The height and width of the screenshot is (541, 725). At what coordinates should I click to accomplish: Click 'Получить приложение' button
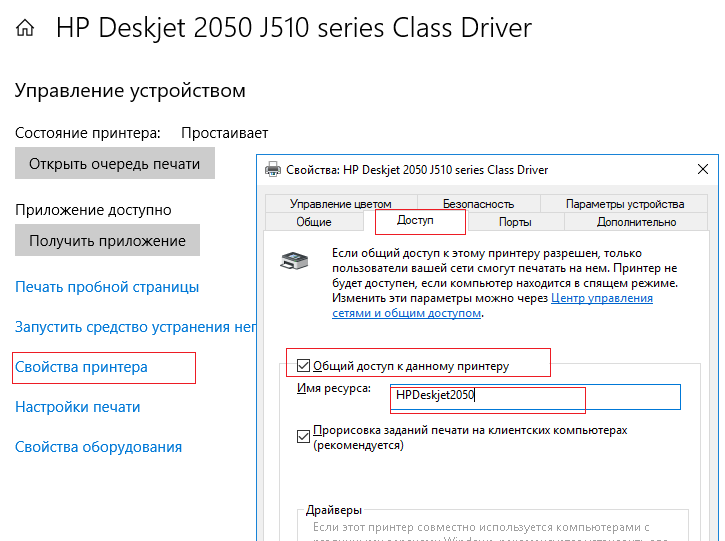click(x=107, y=240)
